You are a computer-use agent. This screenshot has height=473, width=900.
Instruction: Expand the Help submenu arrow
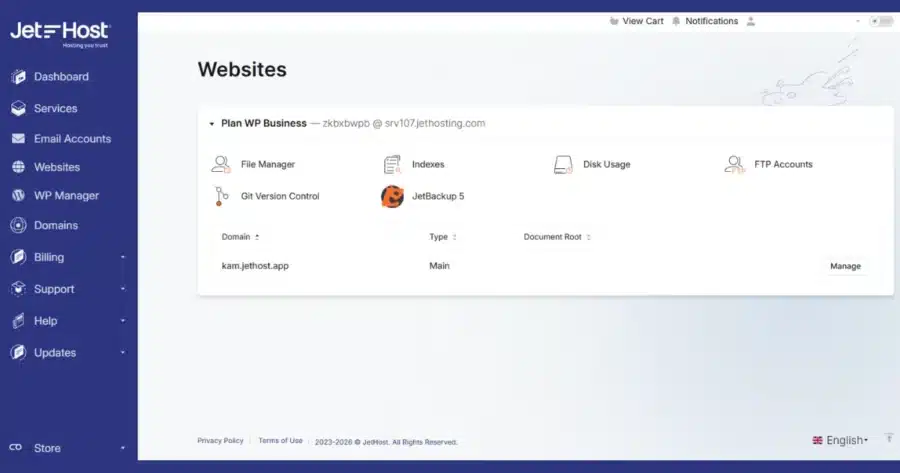point(123,321)
